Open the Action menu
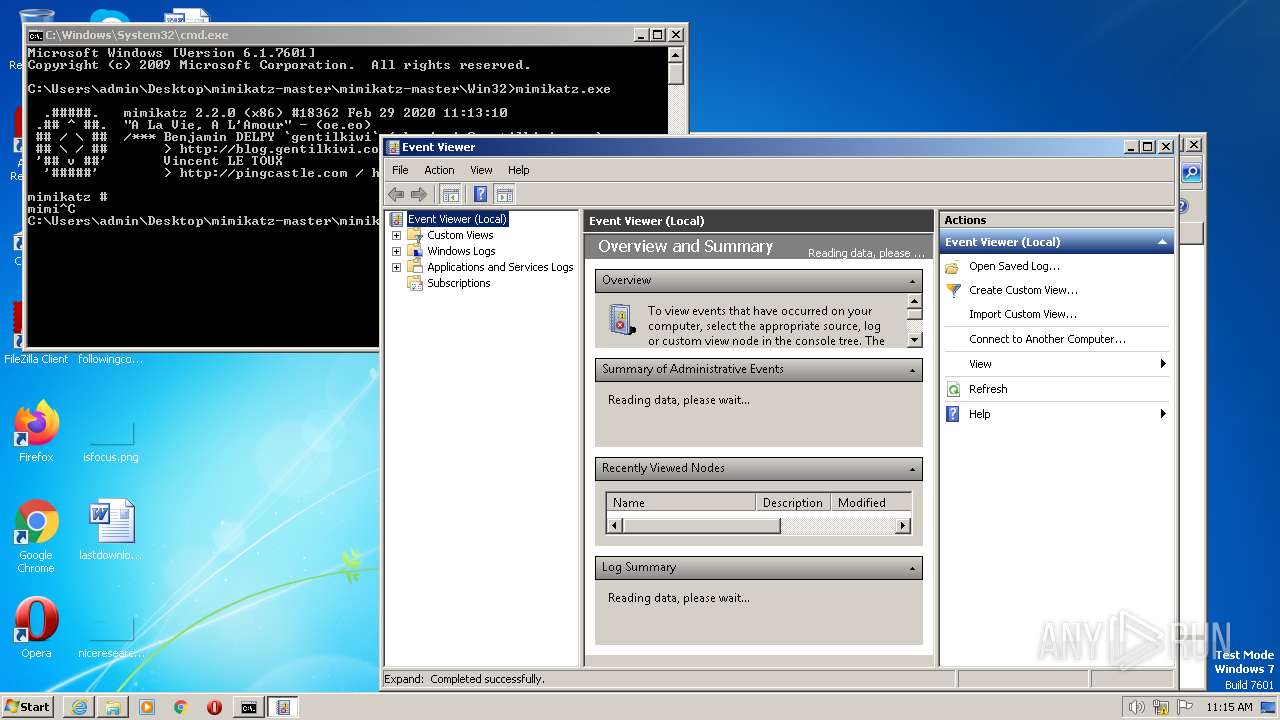This screenshot has width=1280, height=720. (x=439, y=170)
